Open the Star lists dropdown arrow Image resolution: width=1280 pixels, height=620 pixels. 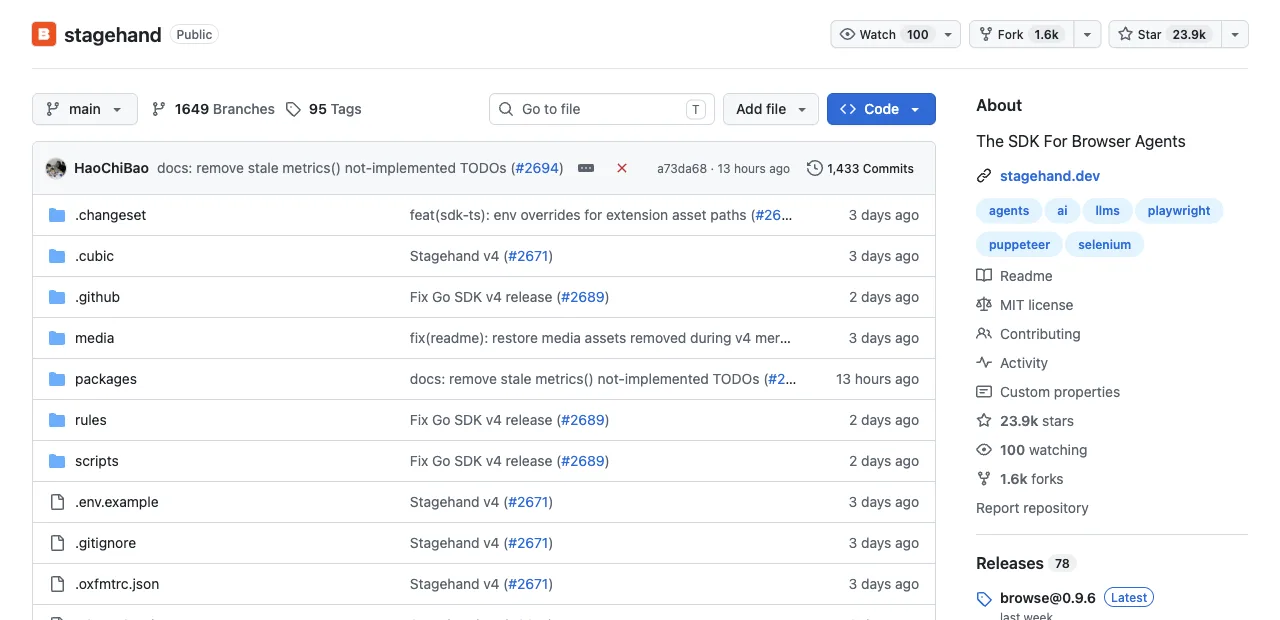(x=1235, y=34)
